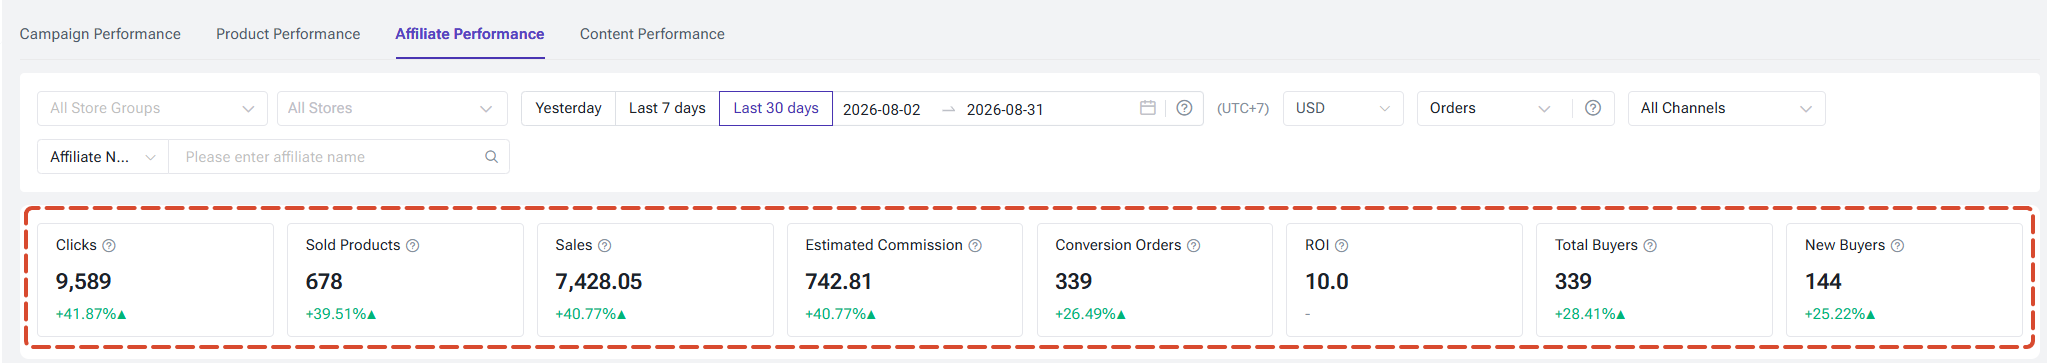Edit end date 2026-08-31

tap(1005, 109)
